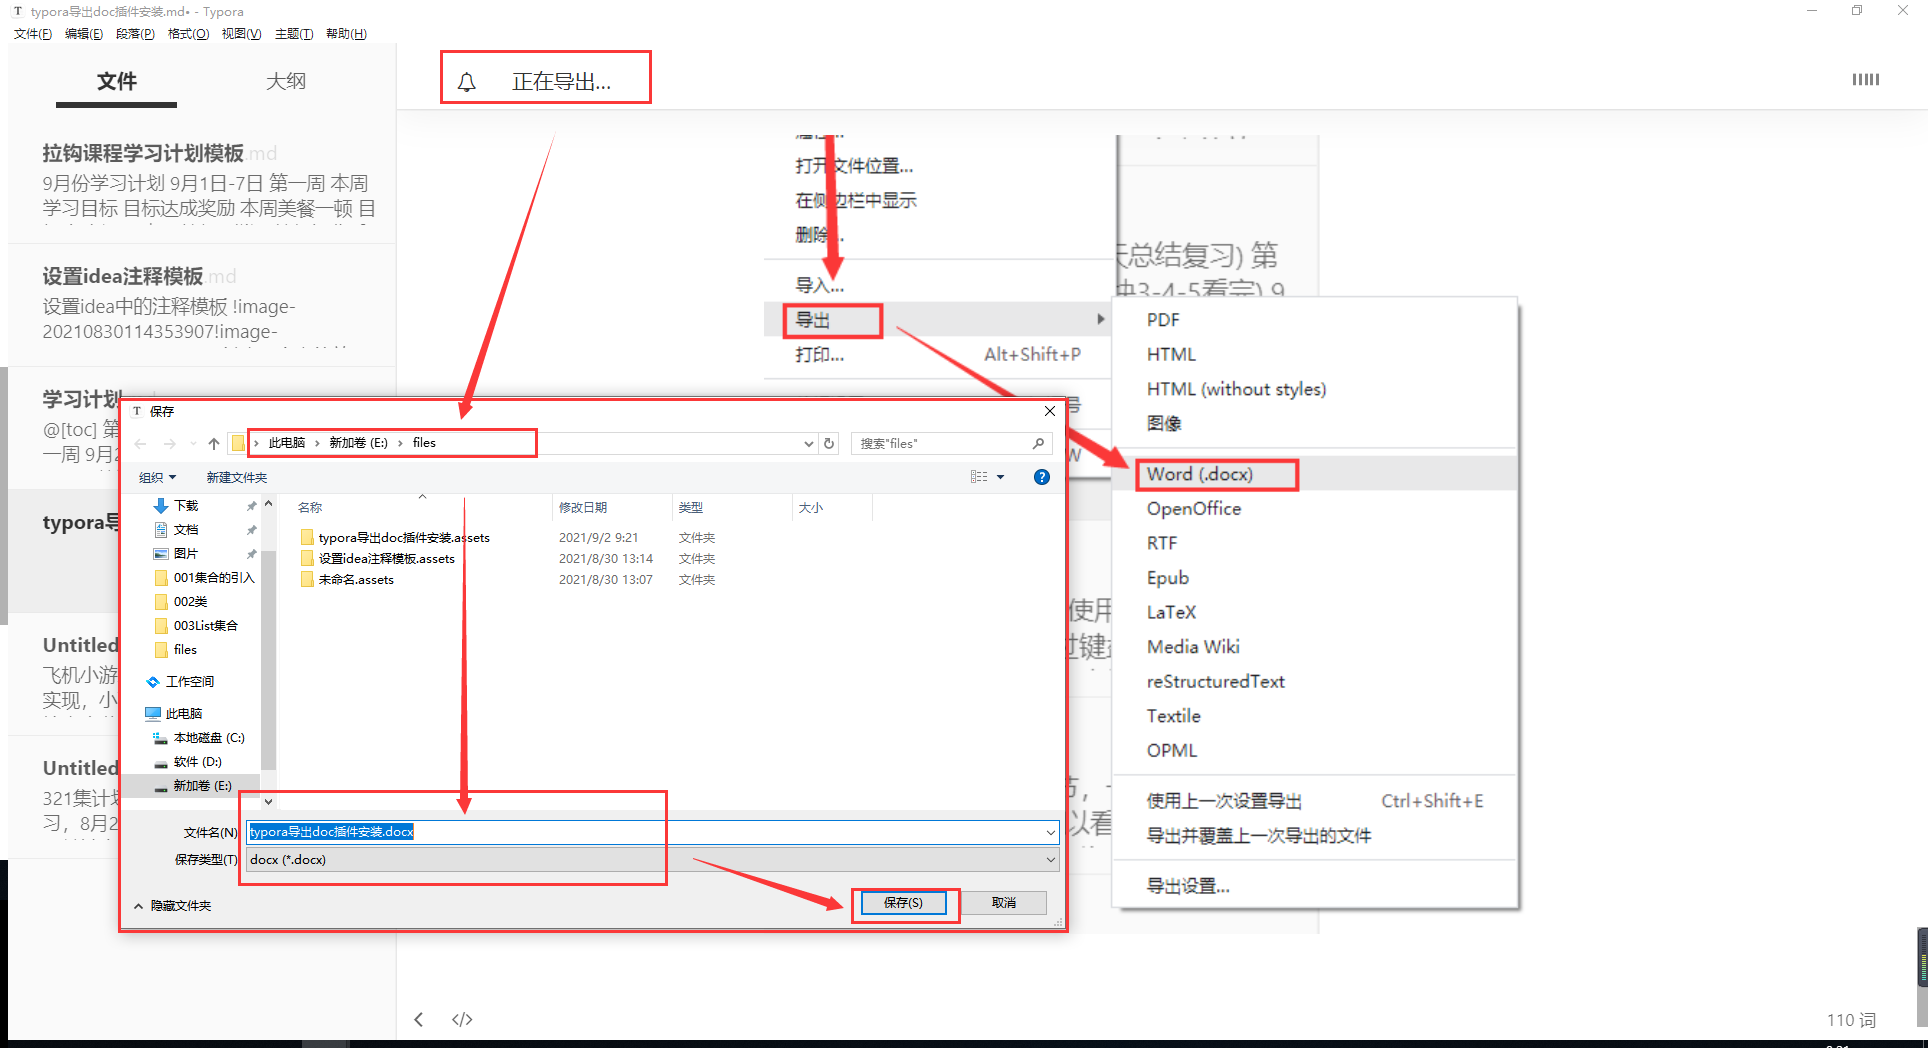Unpin 图片 from quick access

coord(251,553)
